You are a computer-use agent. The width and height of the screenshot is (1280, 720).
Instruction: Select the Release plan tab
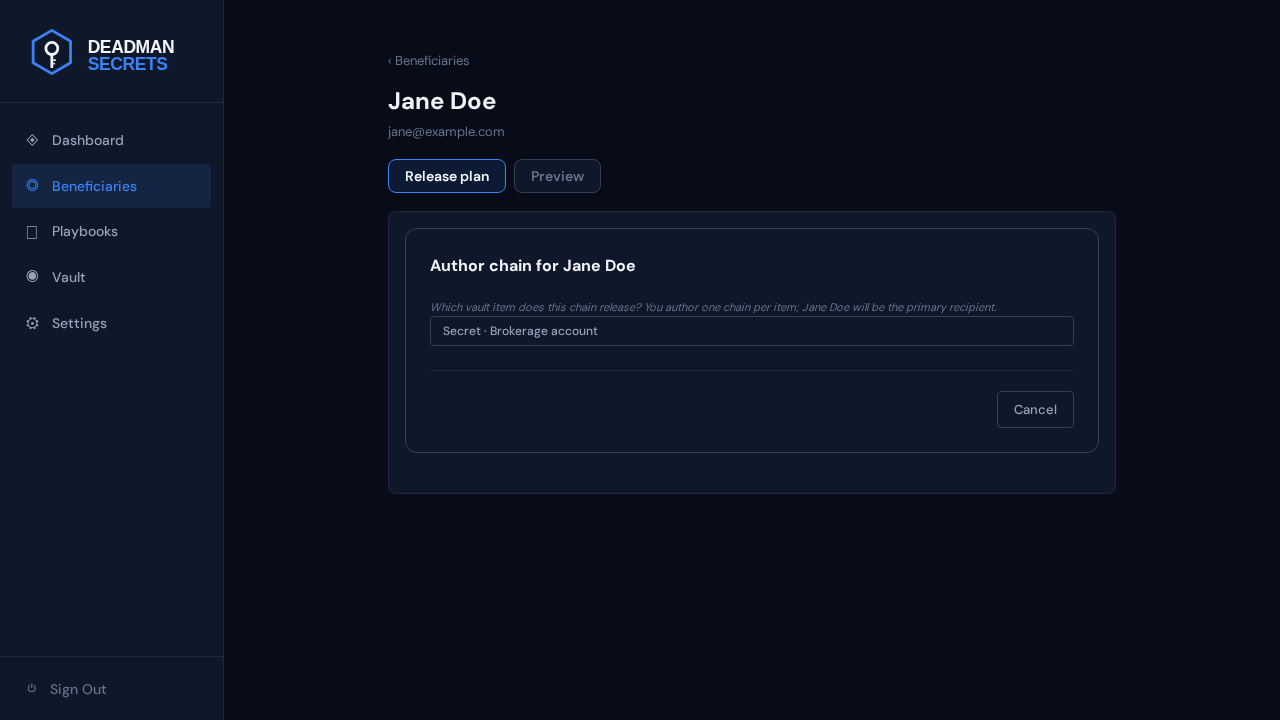coord(447,176)
